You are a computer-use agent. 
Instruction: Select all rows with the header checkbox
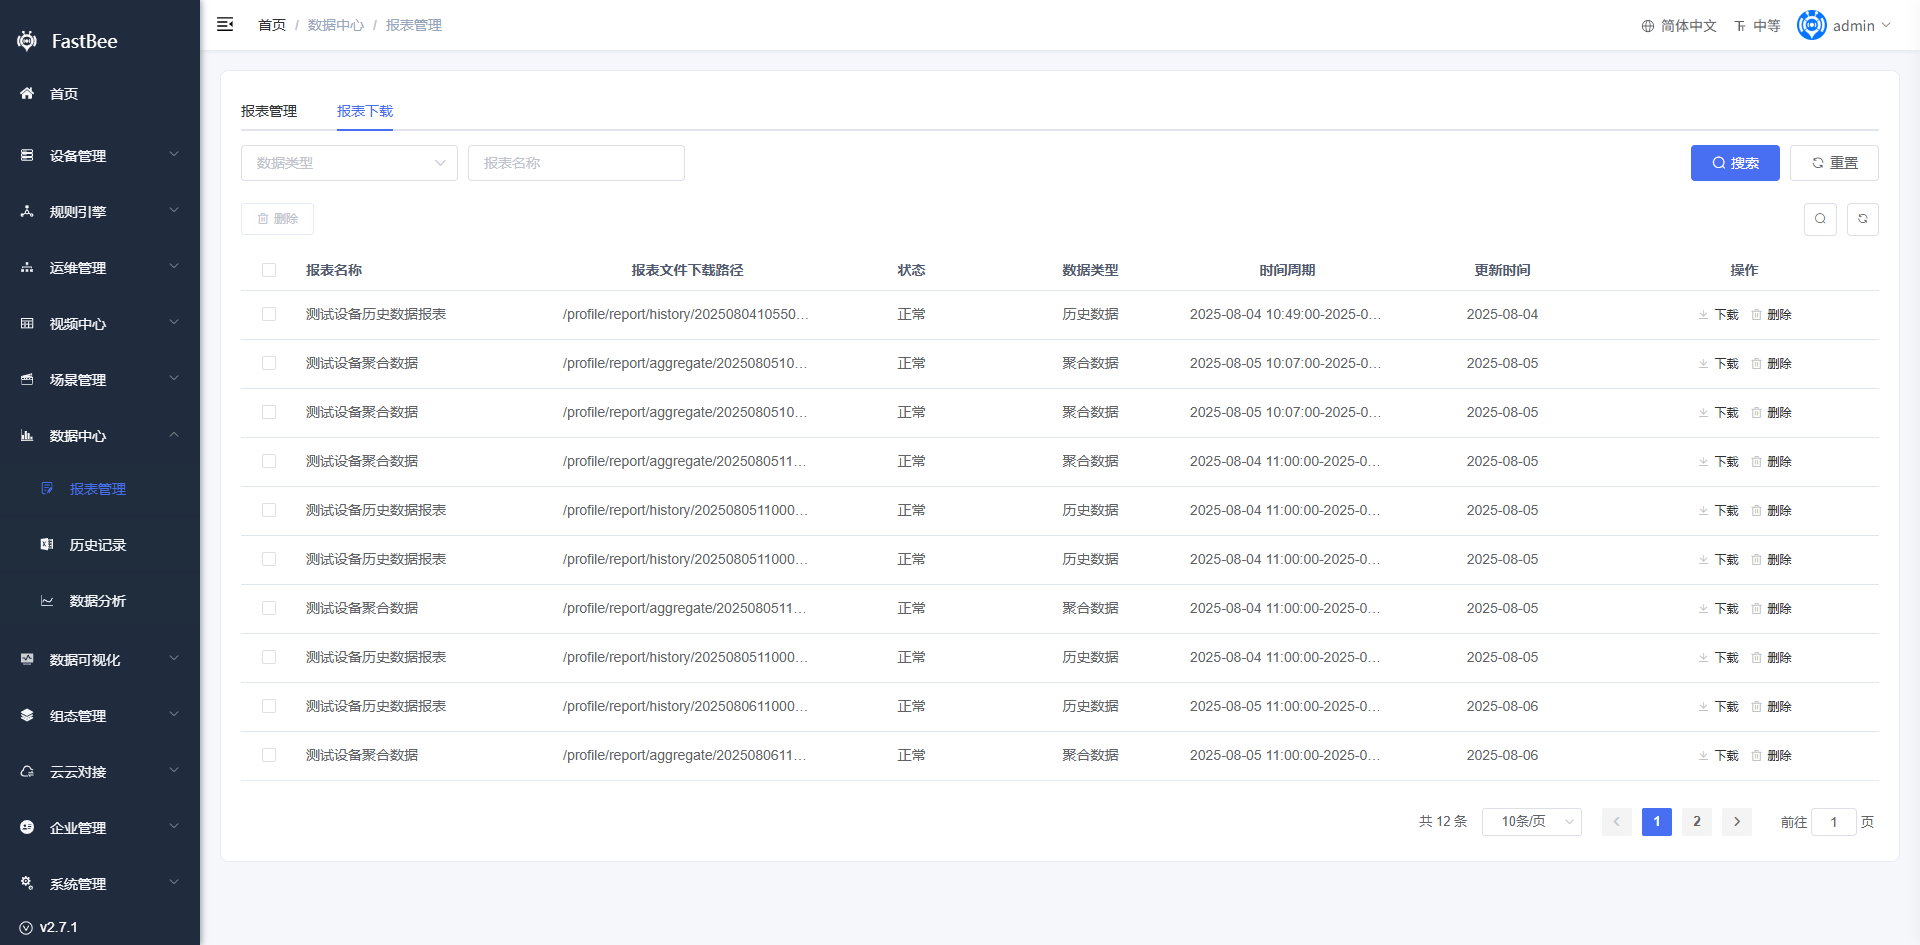tap(269, 270)
